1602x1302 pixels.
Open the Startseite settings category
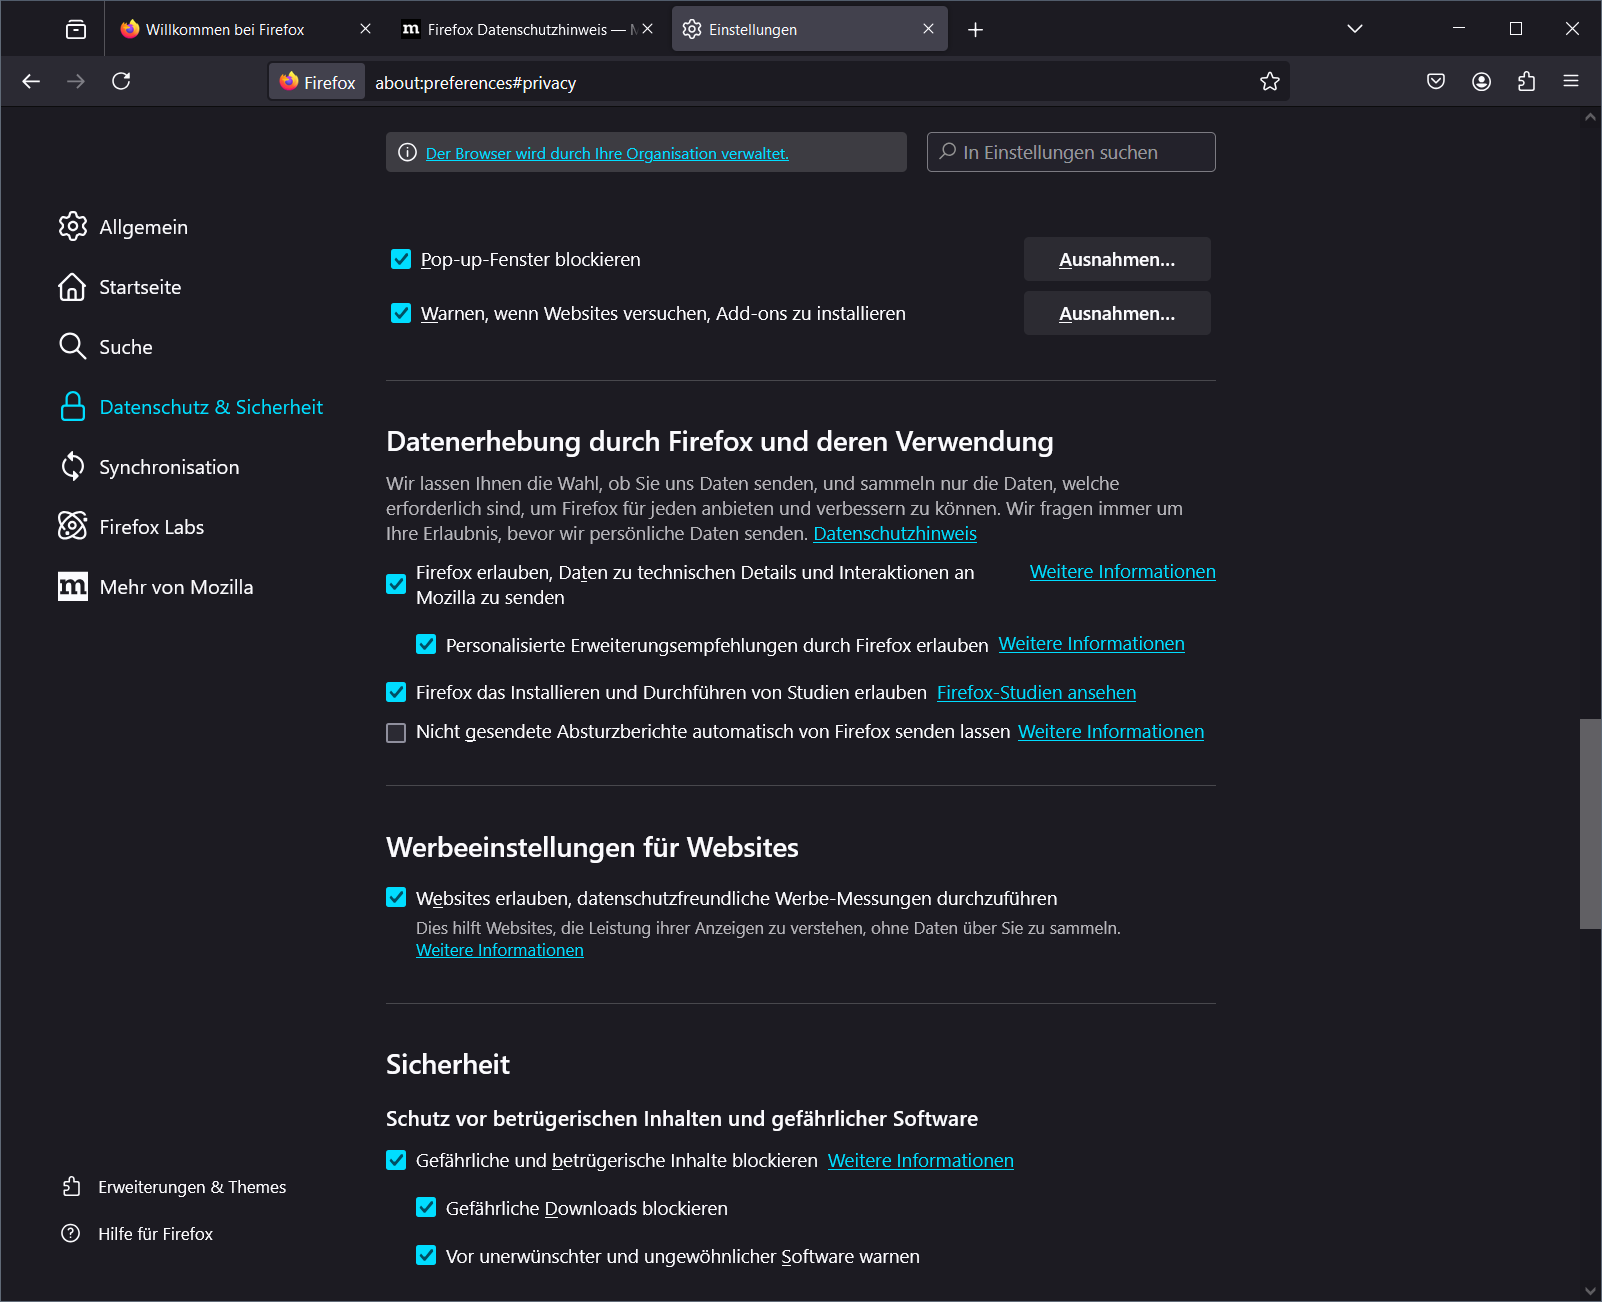(x=120, y=287)
